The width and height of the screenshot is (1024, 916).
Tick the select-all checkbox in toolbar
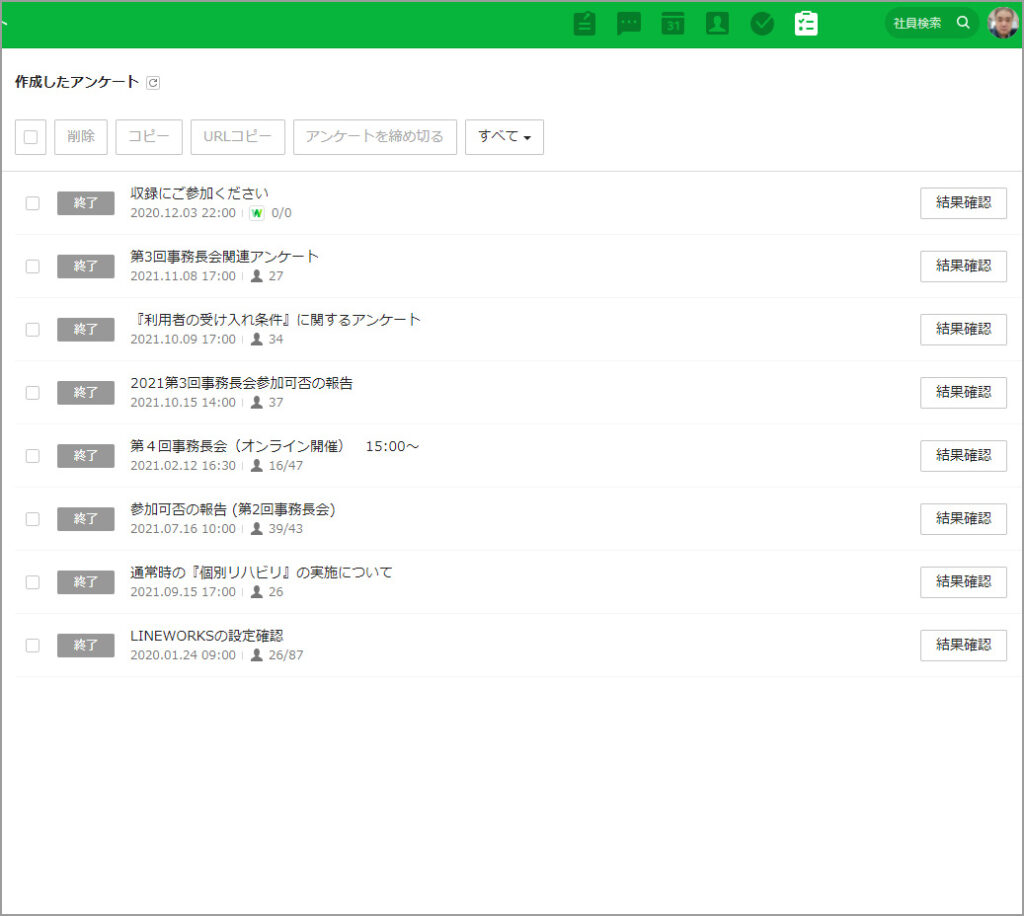(x=31, y=137)
